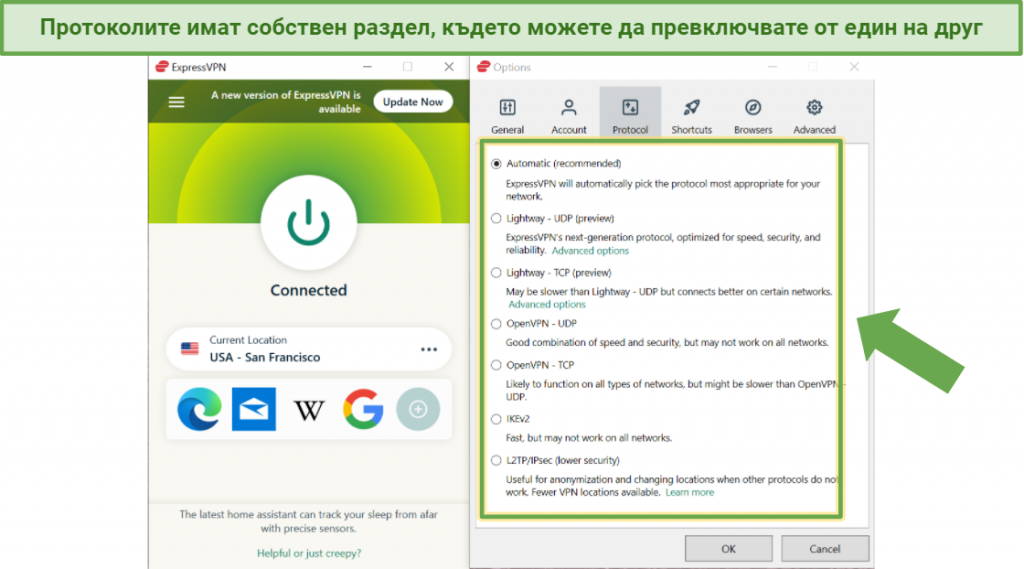Open the Helpful or just creepy? link

coord(309,553)
